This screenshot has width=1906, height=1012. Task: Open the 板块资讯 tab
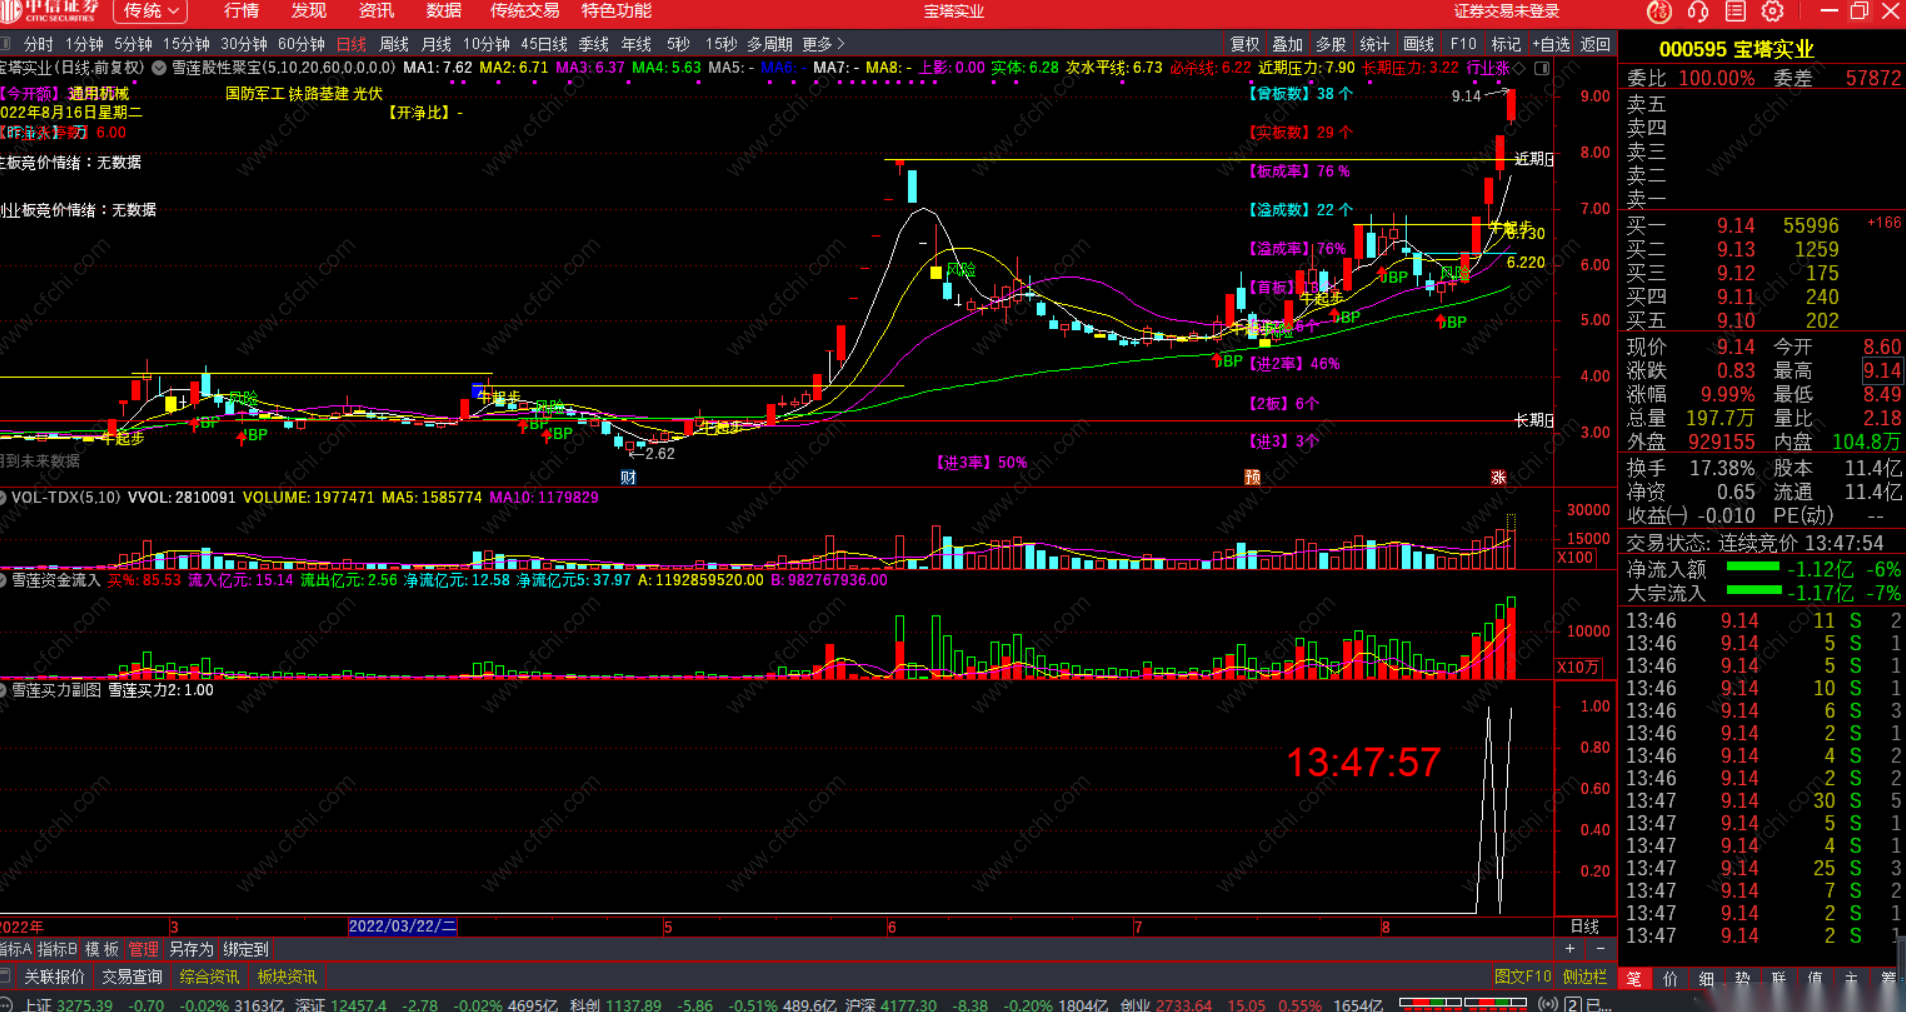coord(287,976)
